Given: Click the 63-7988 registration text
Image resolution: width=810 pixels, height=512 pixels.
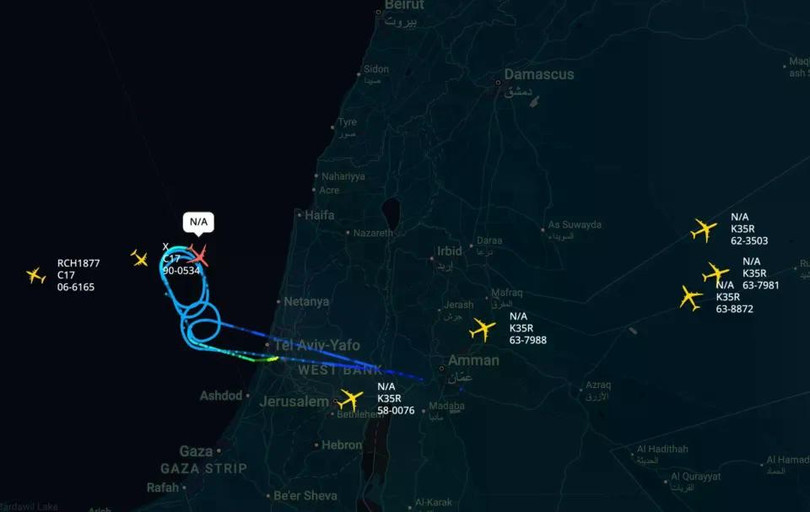Looking at the screenshot, I should (x=528, y=340).
